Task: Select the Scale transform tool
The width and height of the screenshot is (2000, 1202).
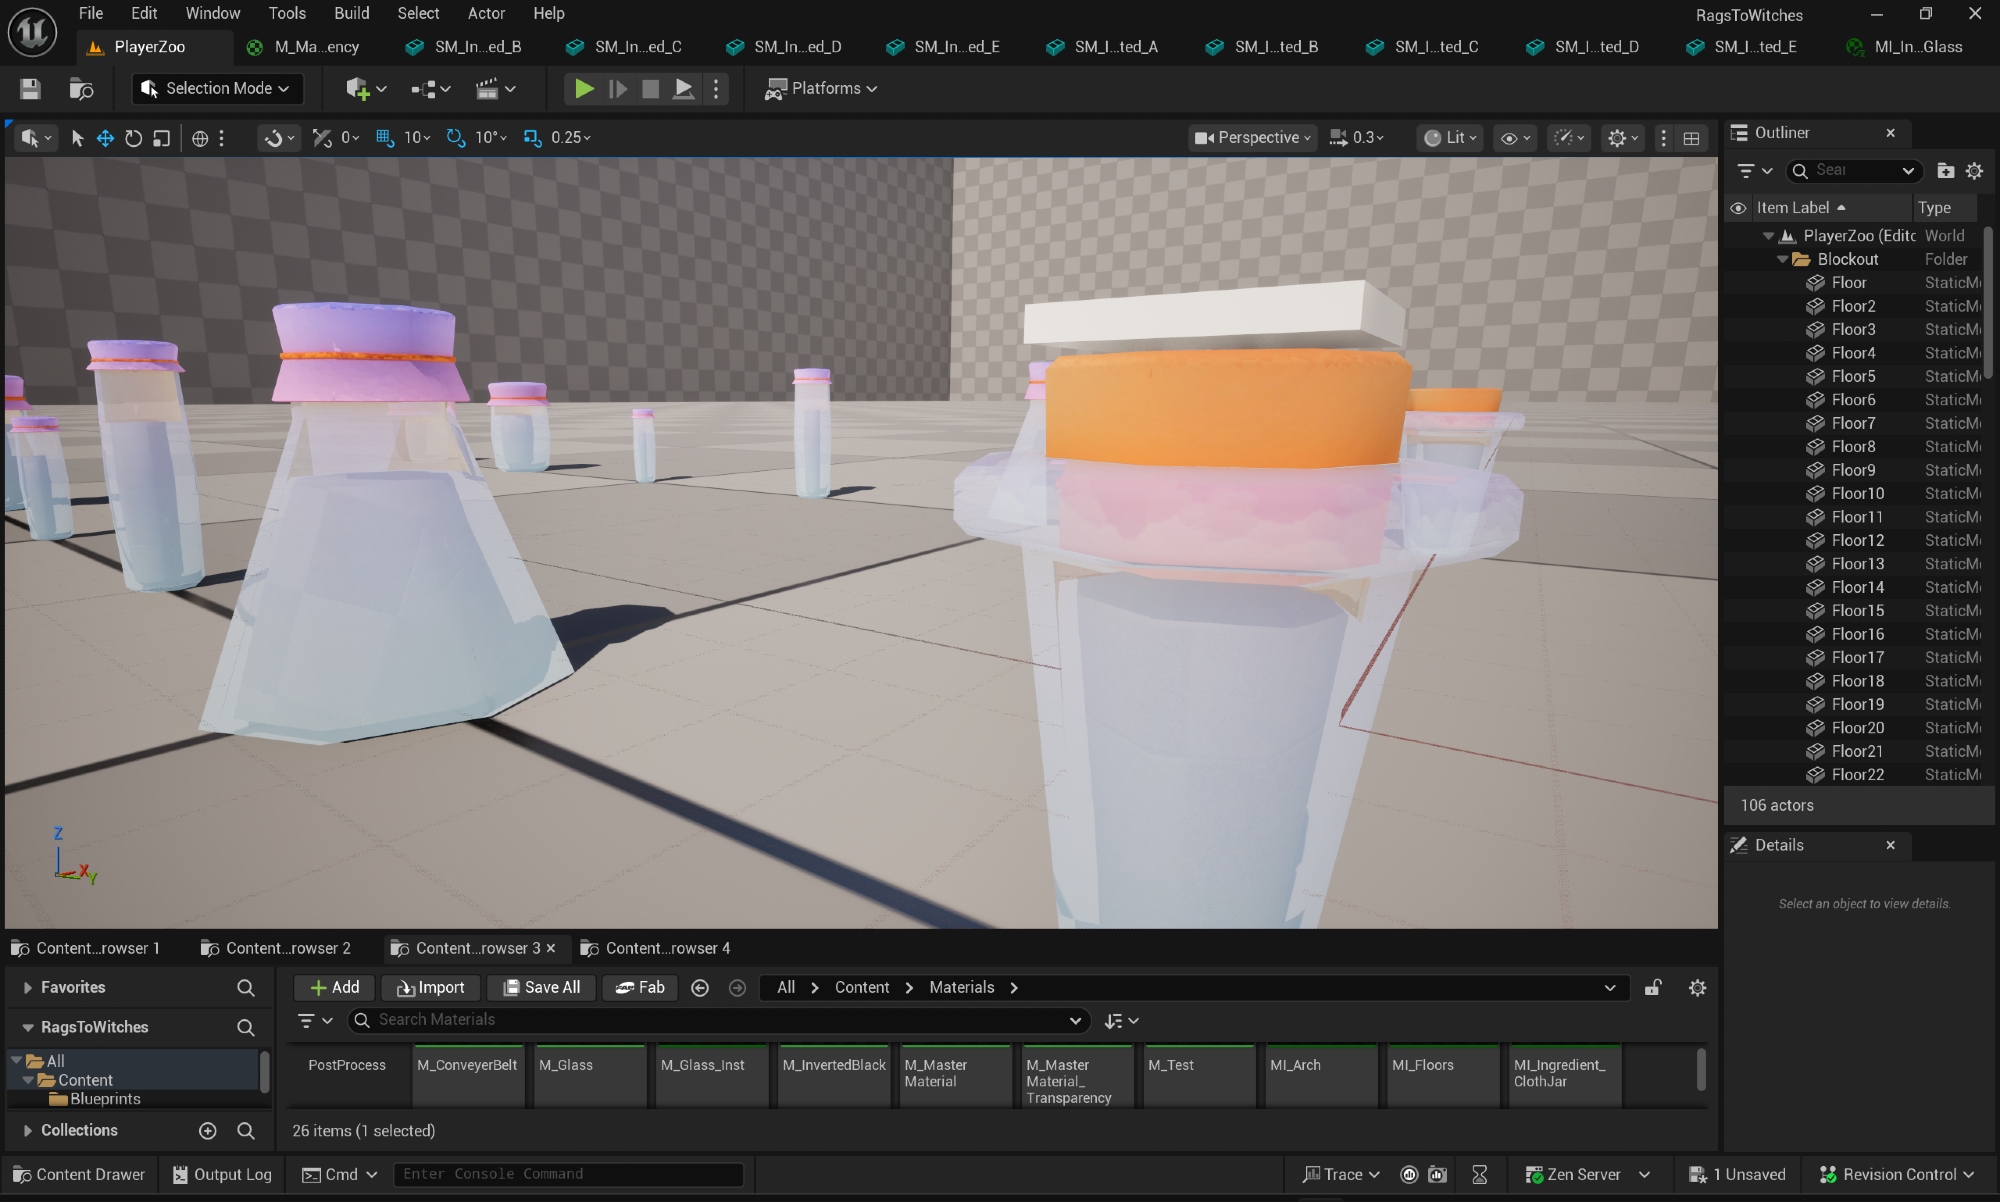Action: click(161, 138)
